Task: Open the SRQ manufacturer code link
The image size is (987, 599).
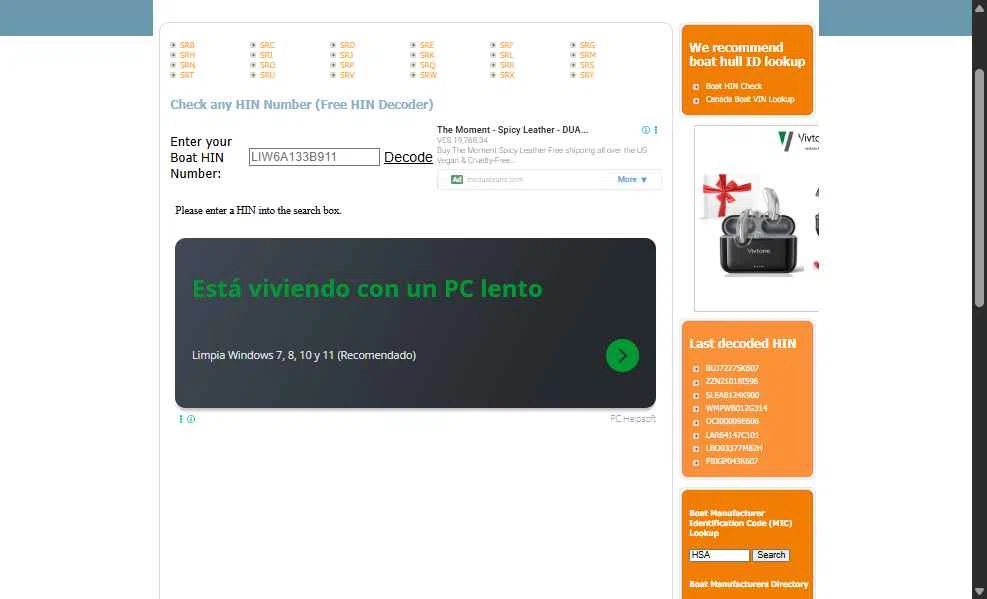Action: [427, 65]
